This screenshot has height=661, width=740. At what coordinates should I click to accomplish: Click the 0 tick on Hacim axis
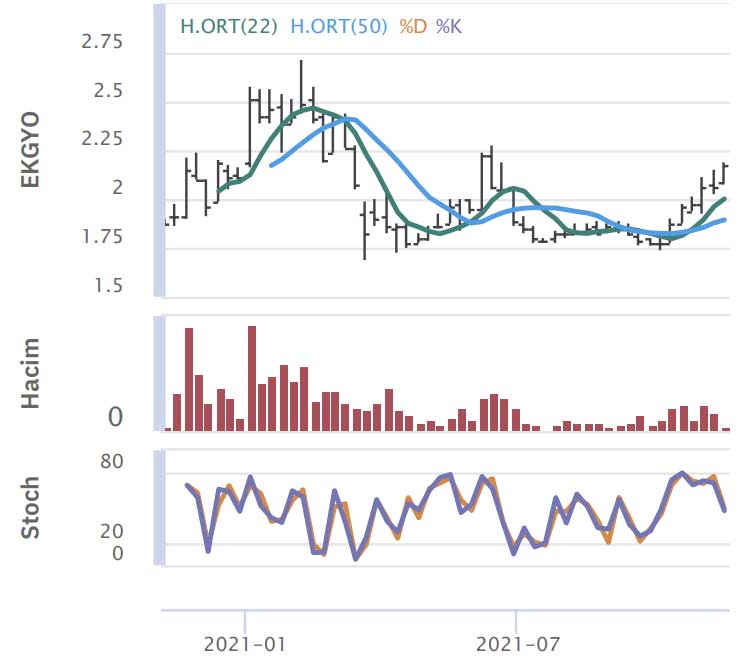tap(115, 417)
